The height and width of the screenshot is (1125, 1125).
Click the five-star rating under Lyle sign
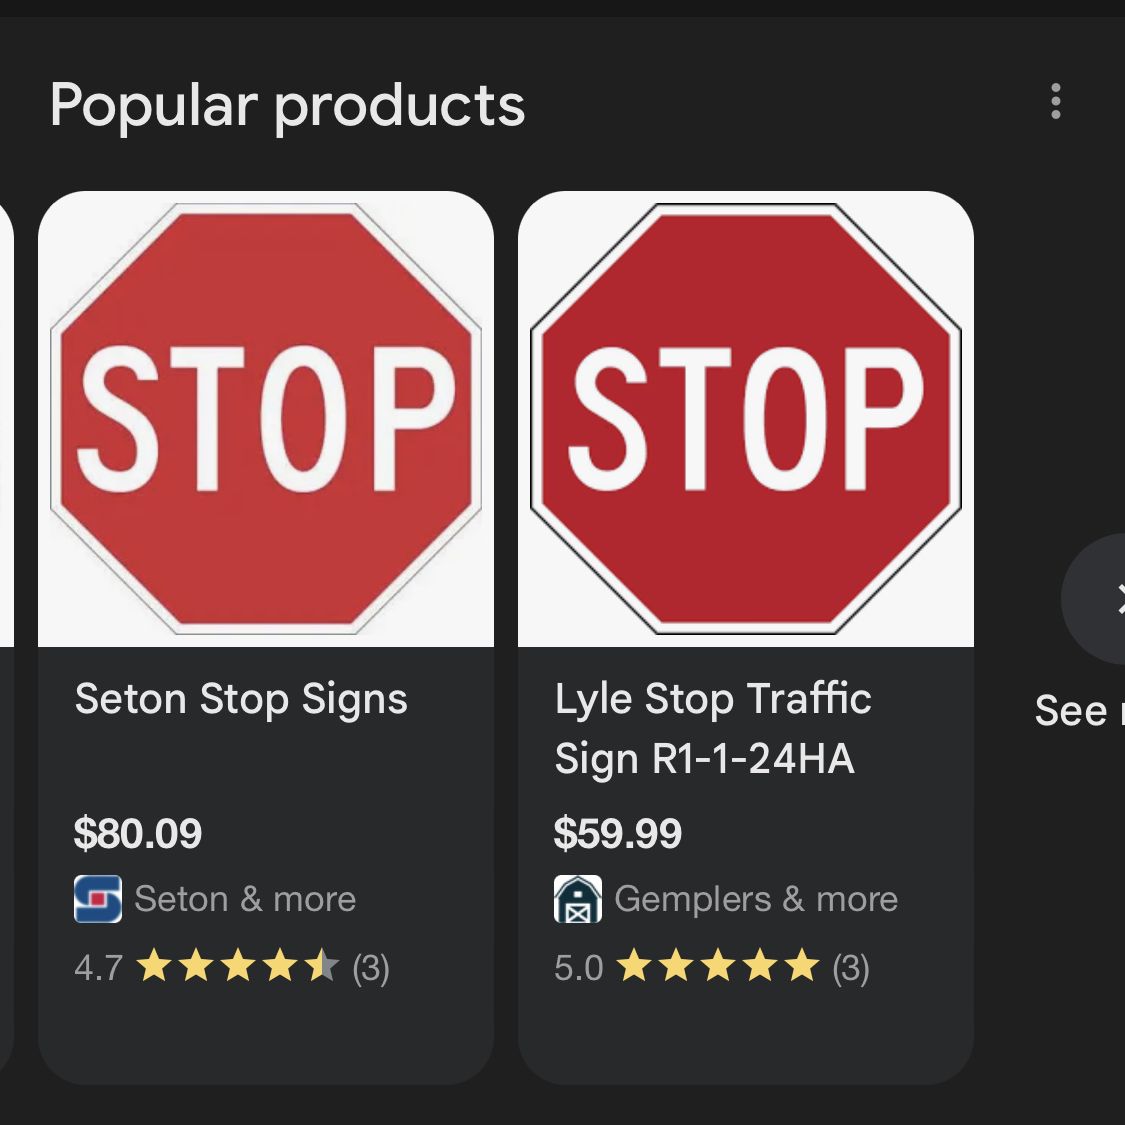[716, 966]
